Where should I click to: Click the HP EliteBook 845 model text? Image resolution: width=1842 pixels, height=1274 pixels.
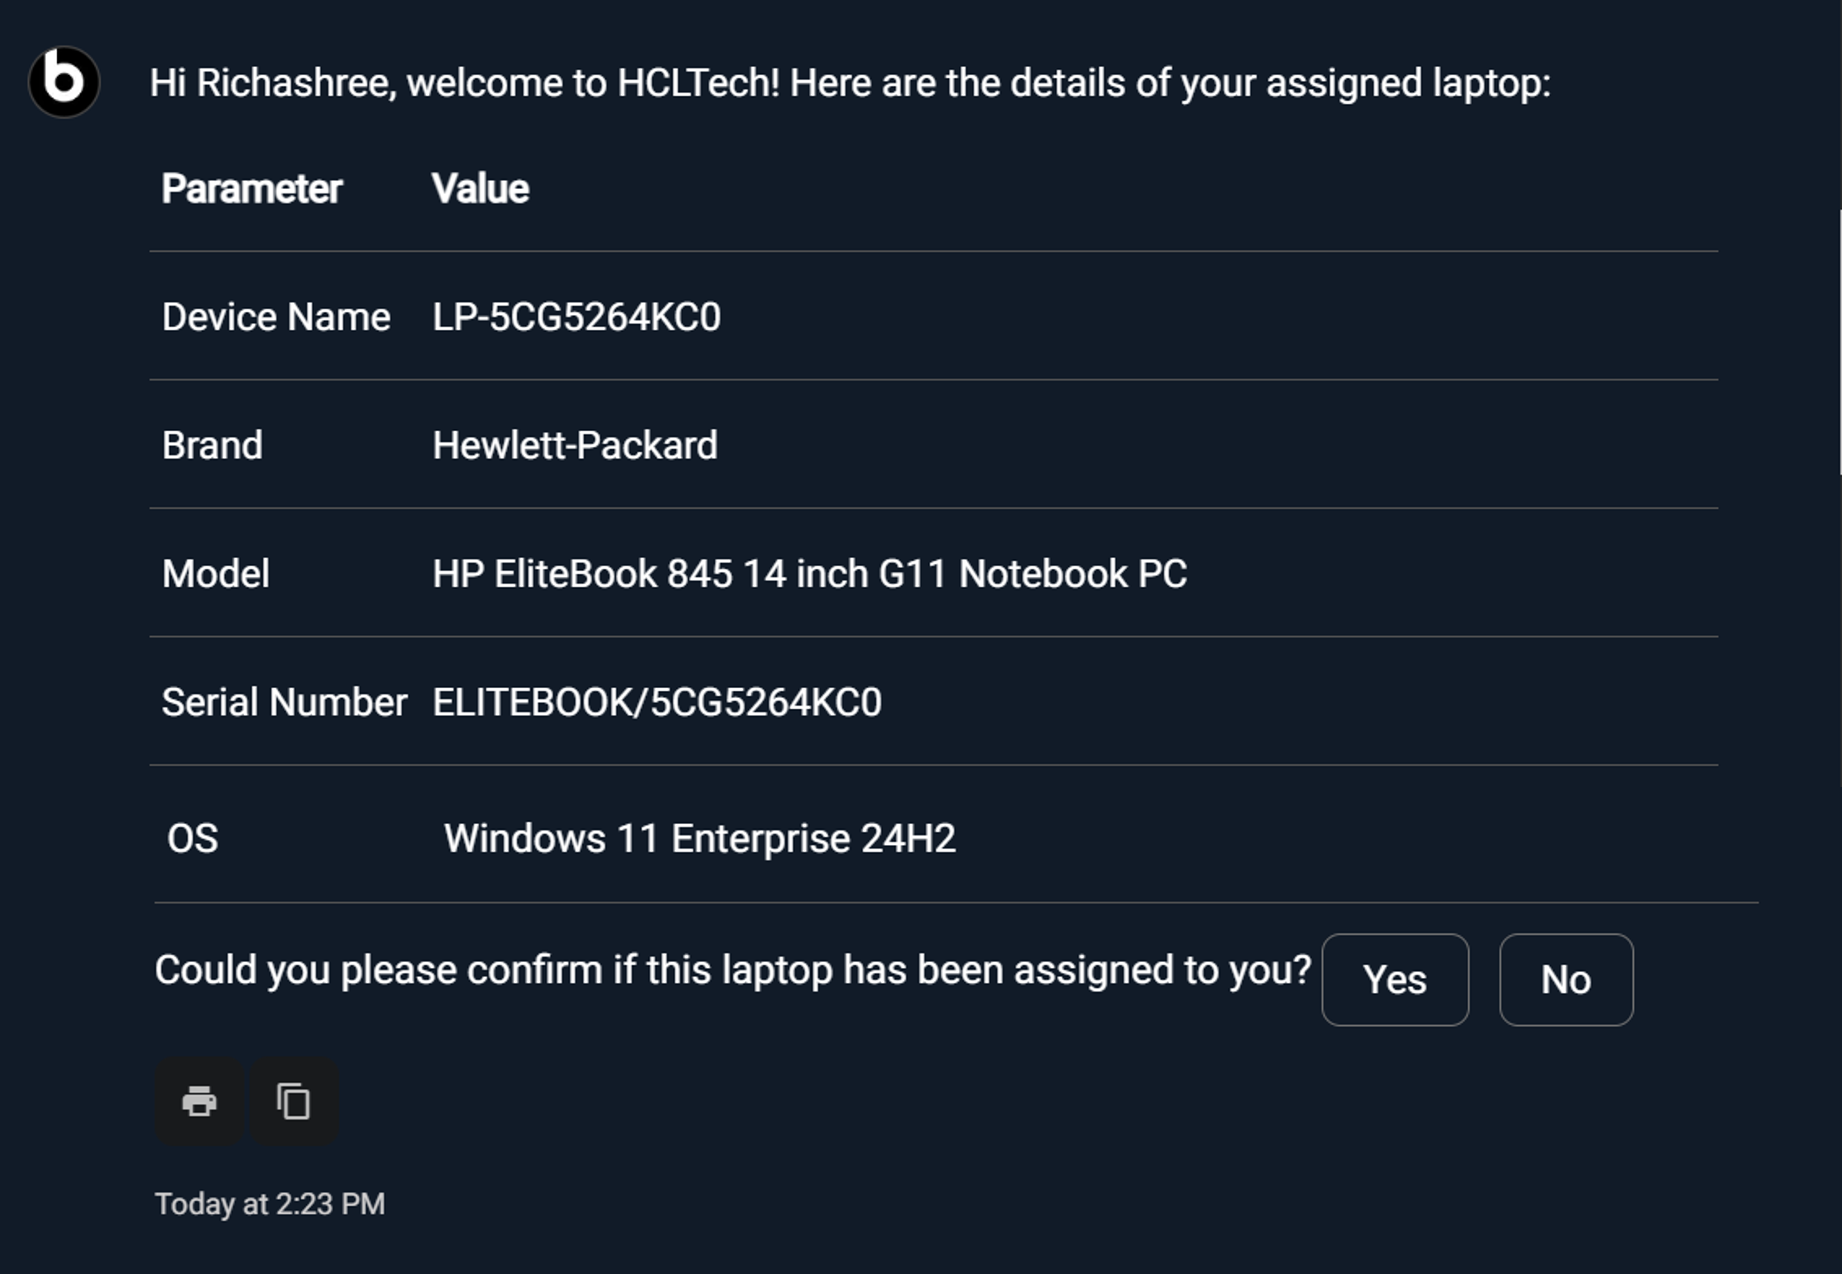[809, 574]
